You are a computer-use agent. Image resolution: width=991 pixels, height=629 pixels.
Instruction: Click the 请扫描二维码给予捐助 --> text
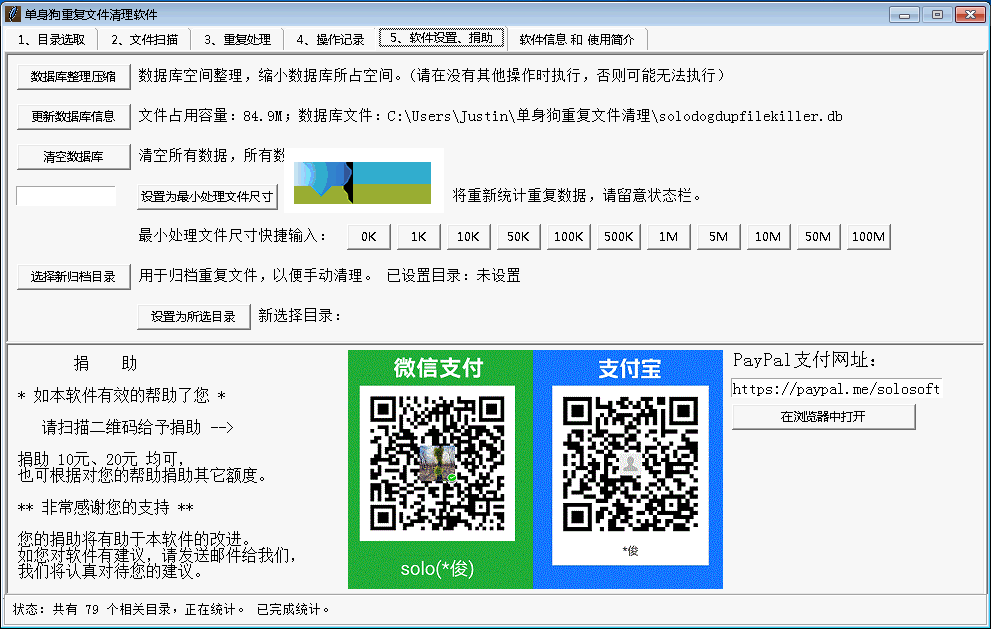[138, 427]
